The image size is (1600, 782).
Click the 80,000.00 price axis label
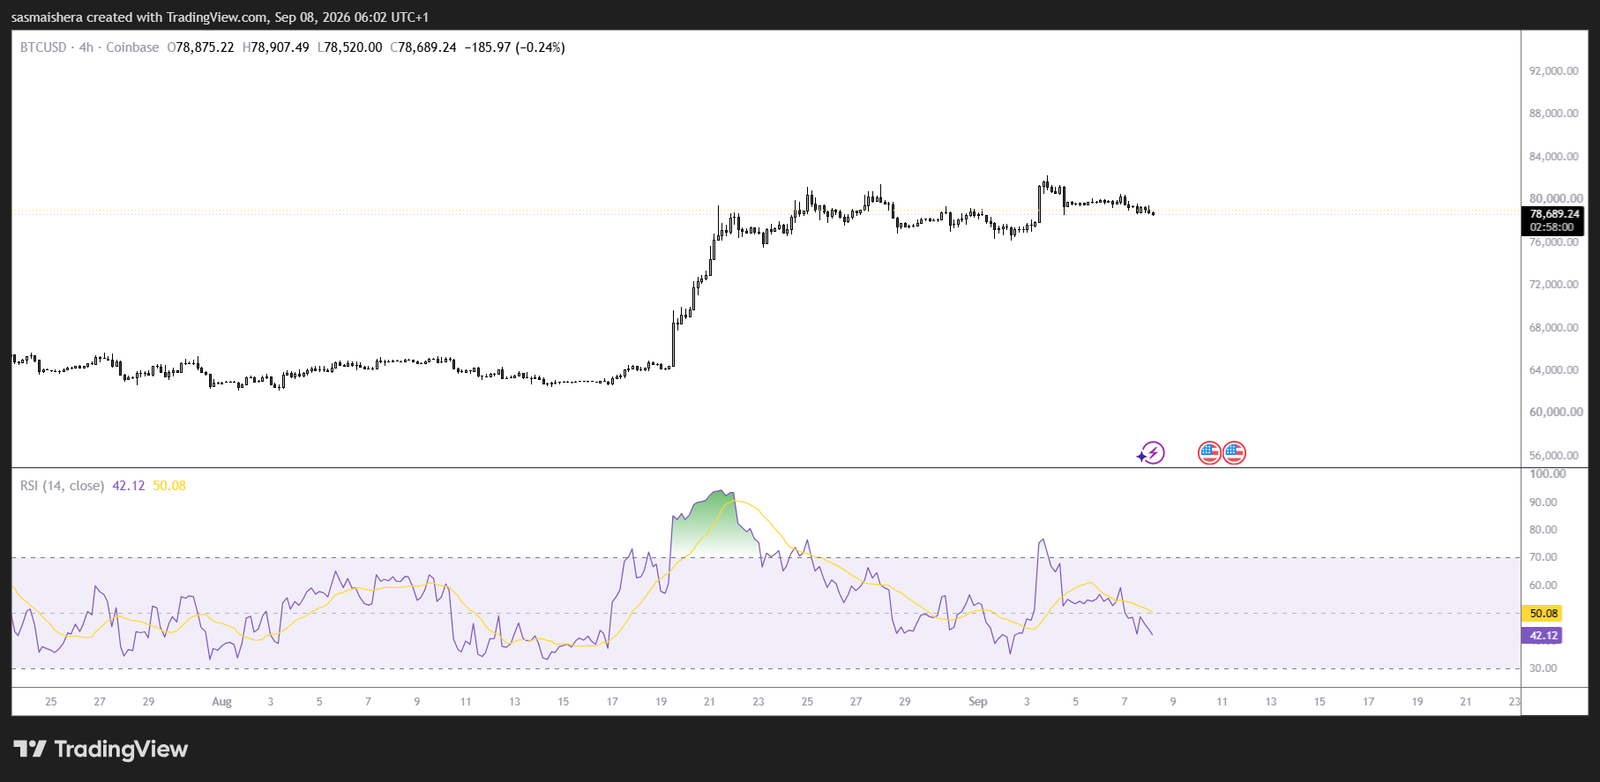[x=1556, y=198]
